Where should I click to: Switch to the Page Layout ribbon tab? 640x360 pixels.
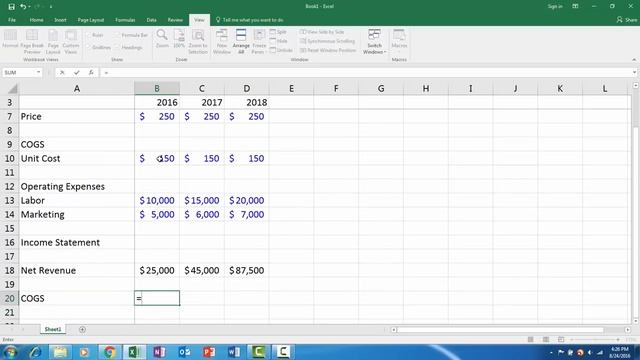click(x=91, y=20)
